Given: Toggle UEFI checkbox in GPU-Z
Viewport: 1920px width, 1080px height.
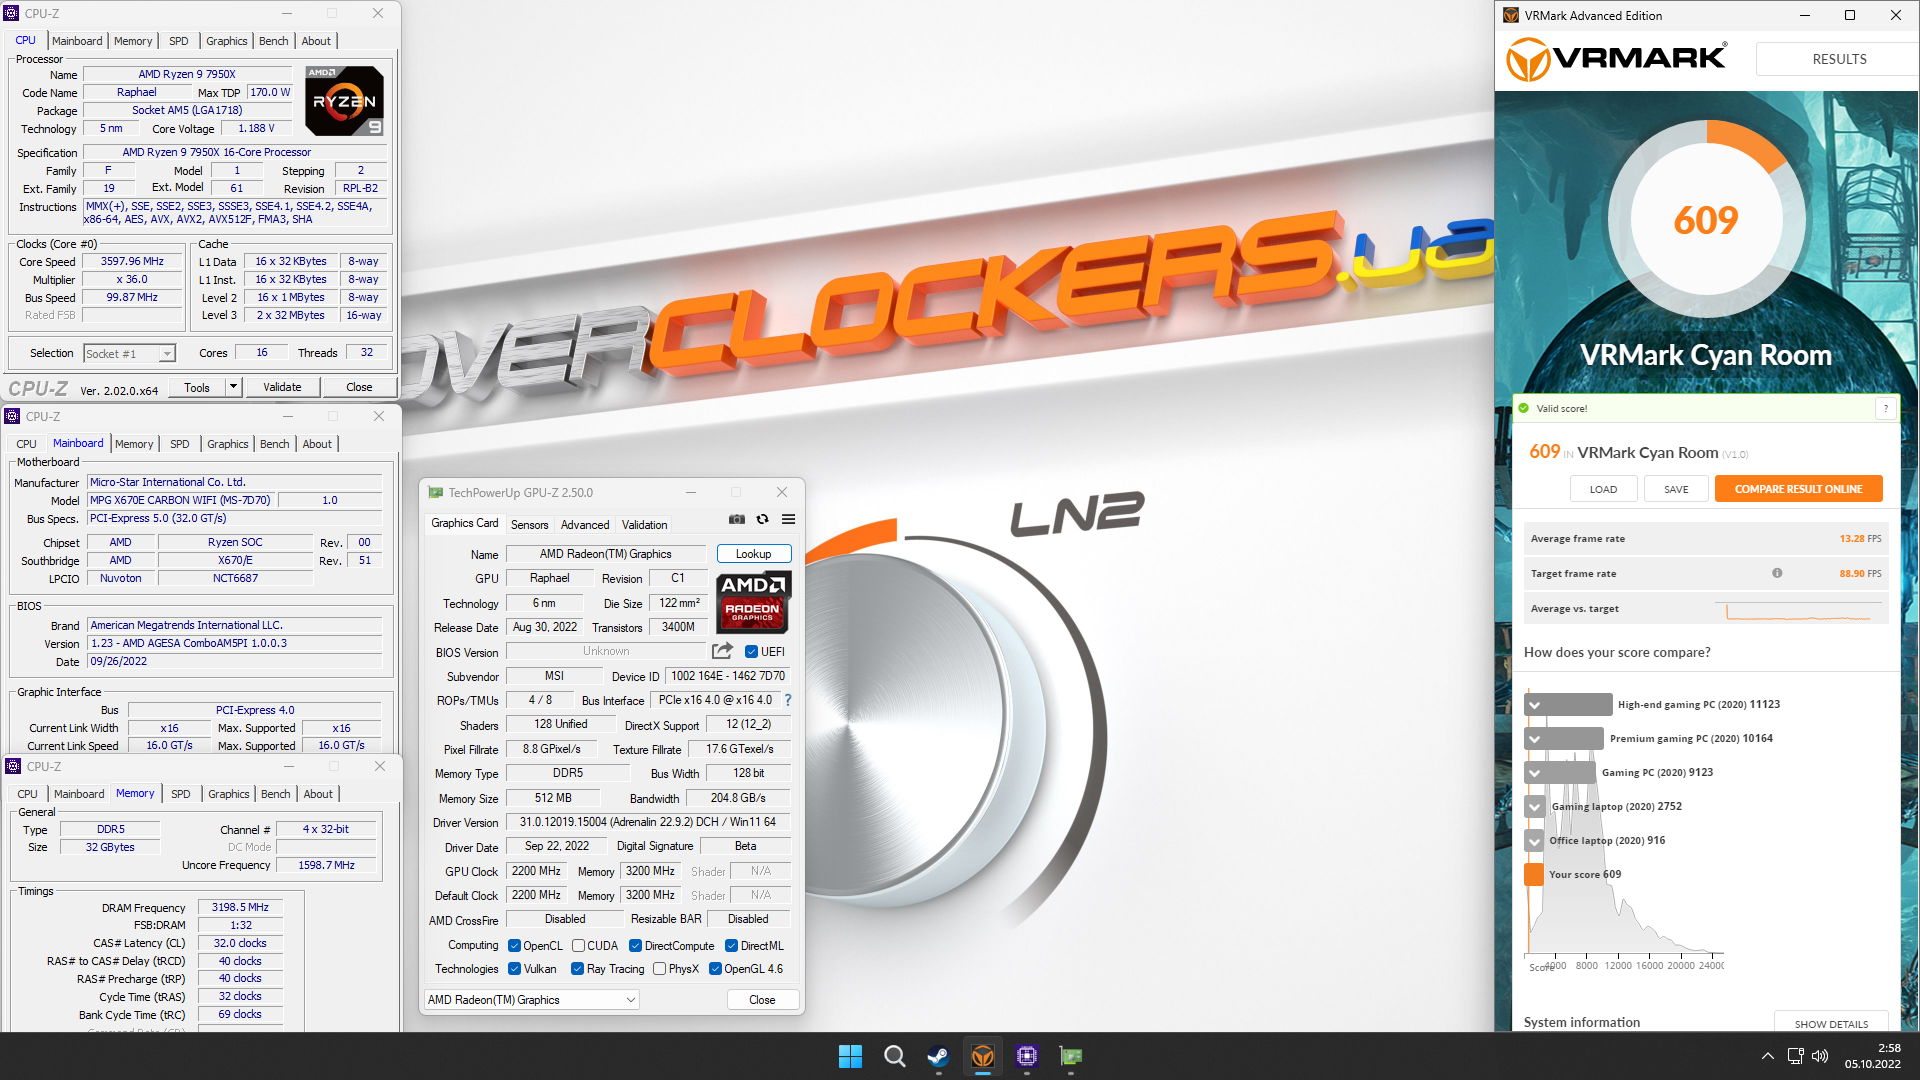Looking at the screenshot, I should click(x=751, y=652).
